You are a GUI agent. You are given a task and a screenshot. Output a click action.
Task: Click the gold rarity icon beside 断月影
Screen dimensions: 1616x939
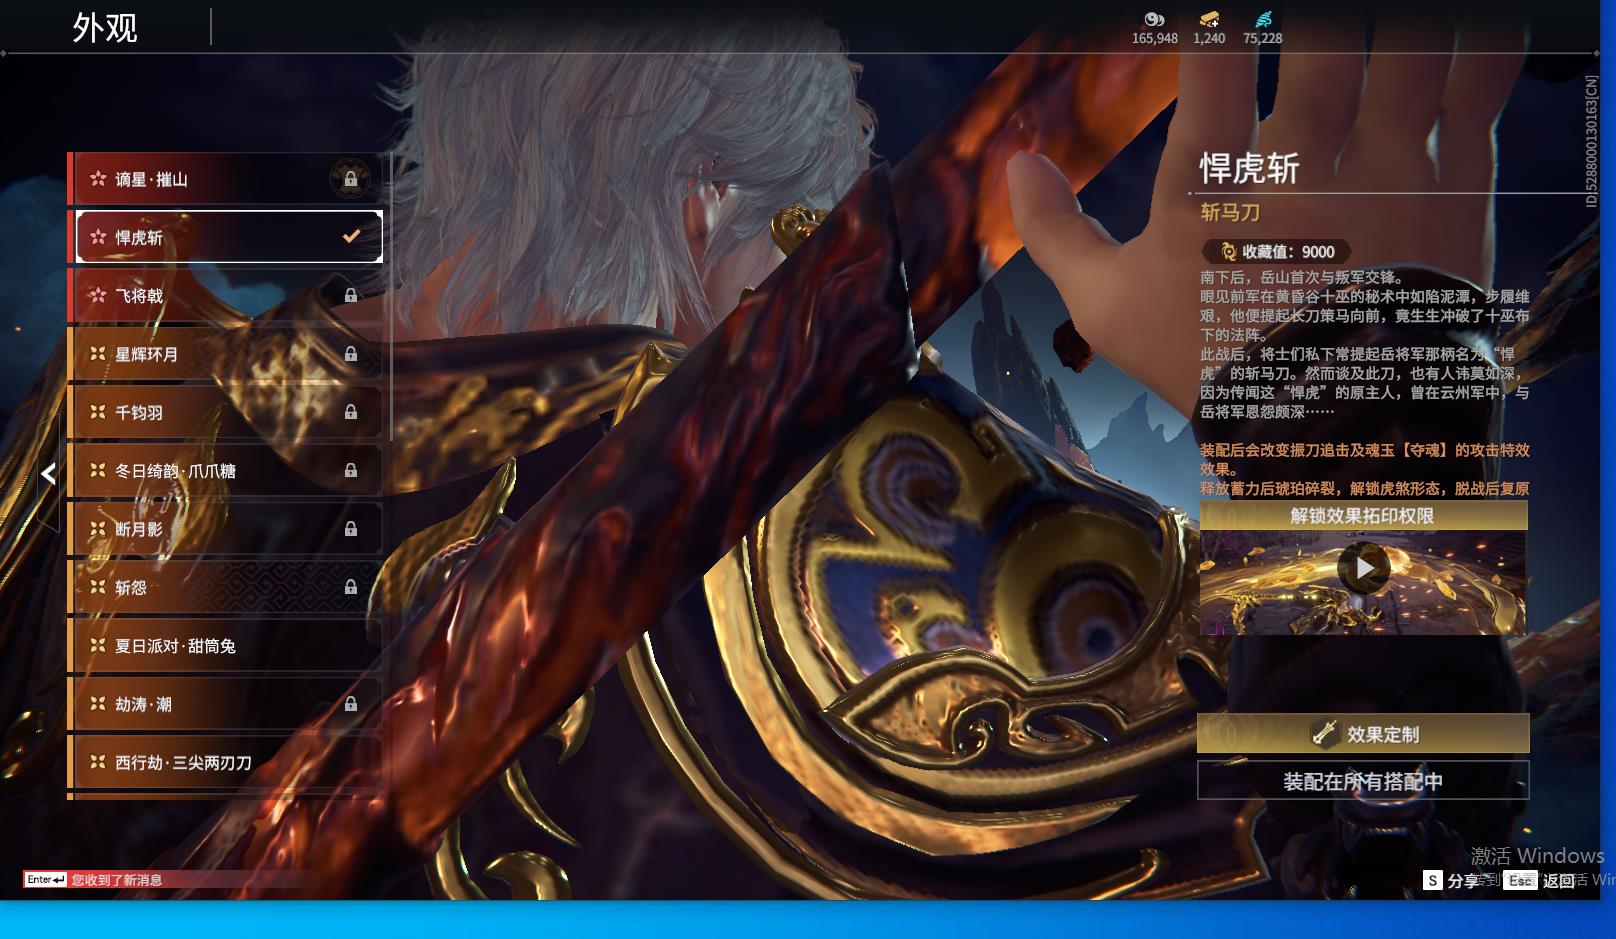pyautogui.click(x=98, y=528)
